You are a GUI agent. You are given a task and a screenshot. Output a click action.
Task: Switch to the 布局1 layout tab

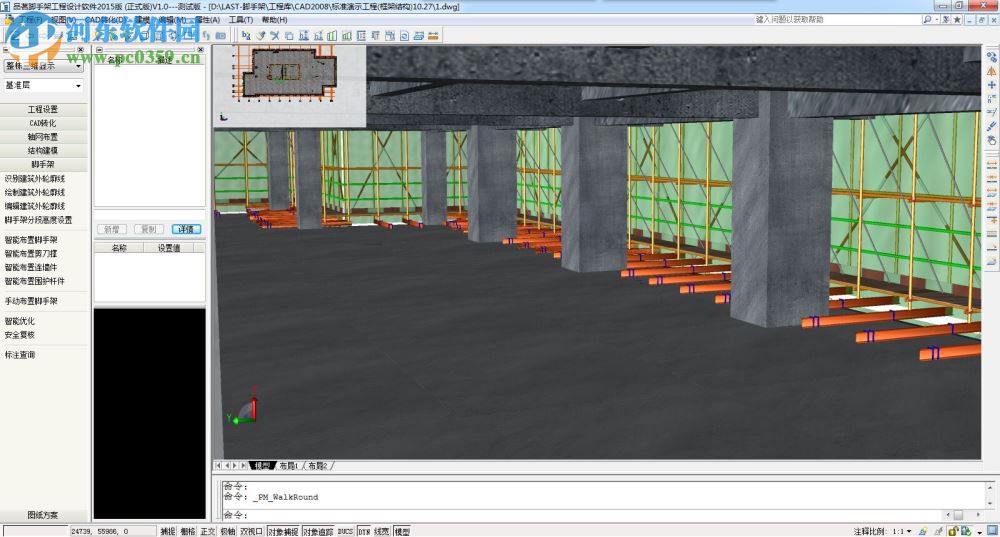tap(288, 466)
